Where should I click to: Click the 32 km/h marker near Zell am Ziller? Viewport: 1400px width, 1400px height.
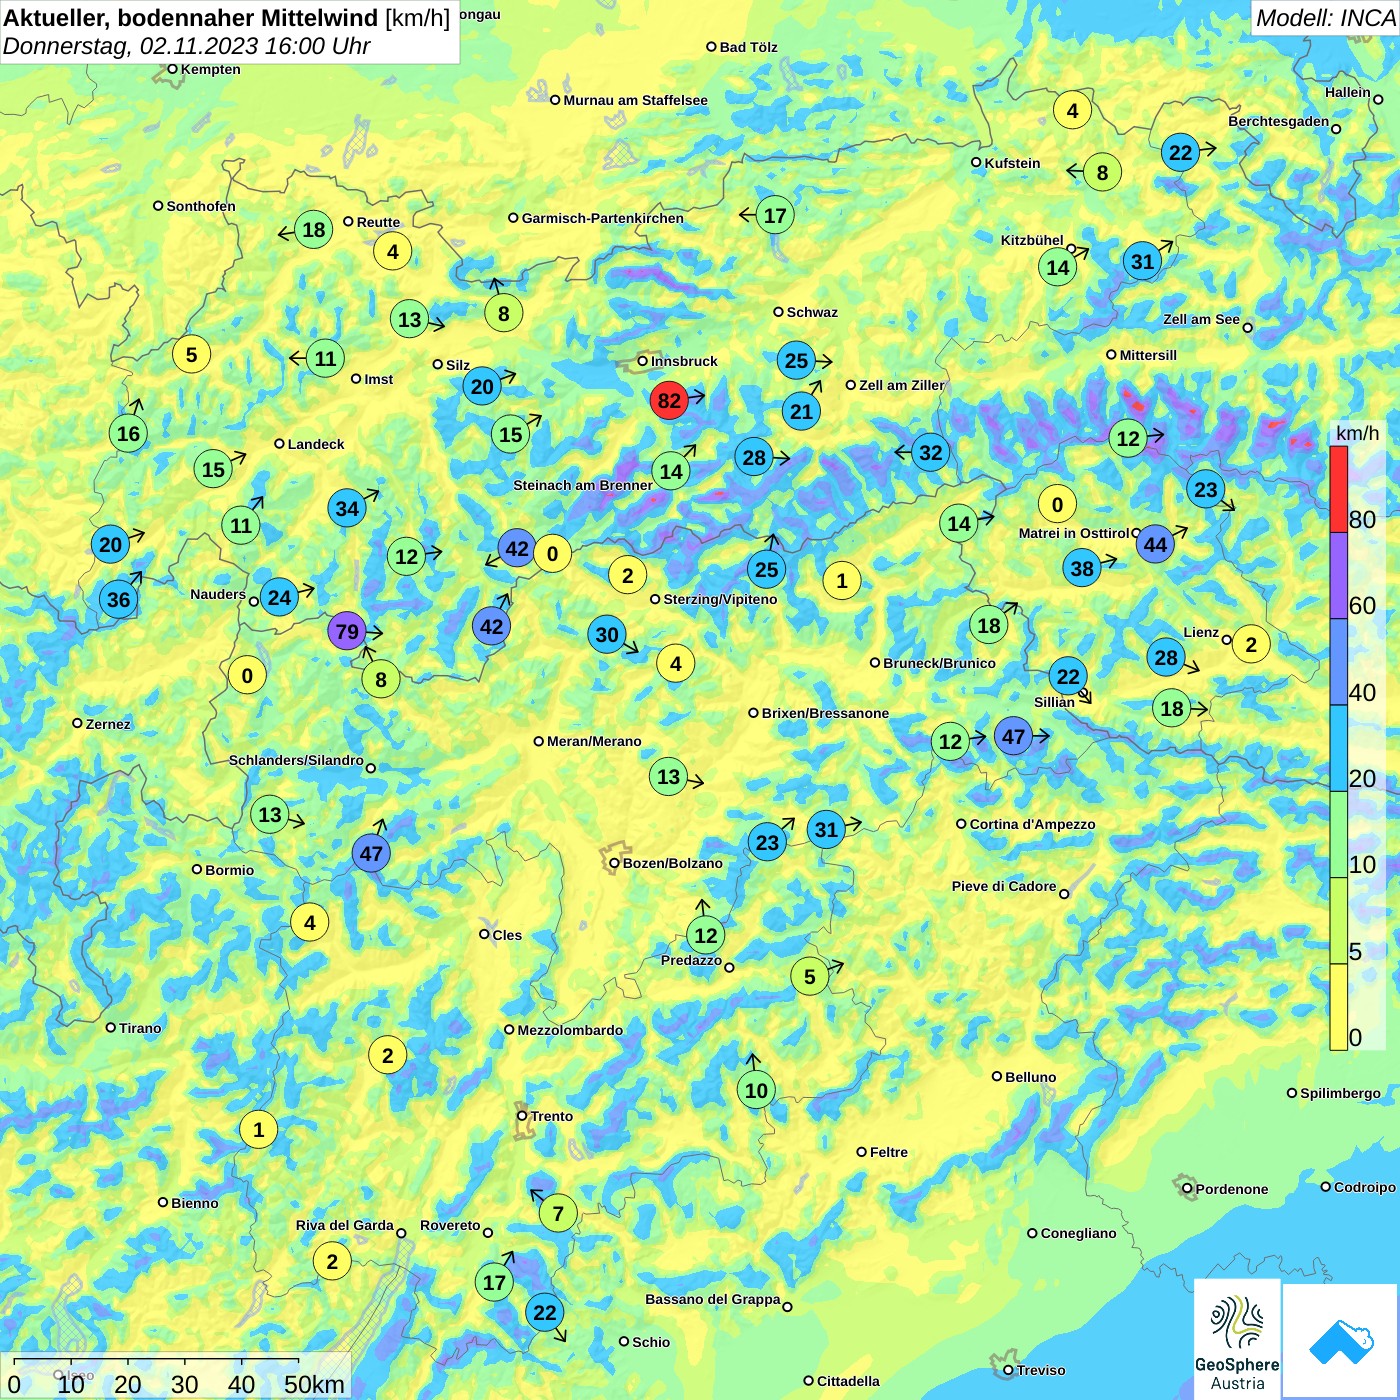click(930, 453)
